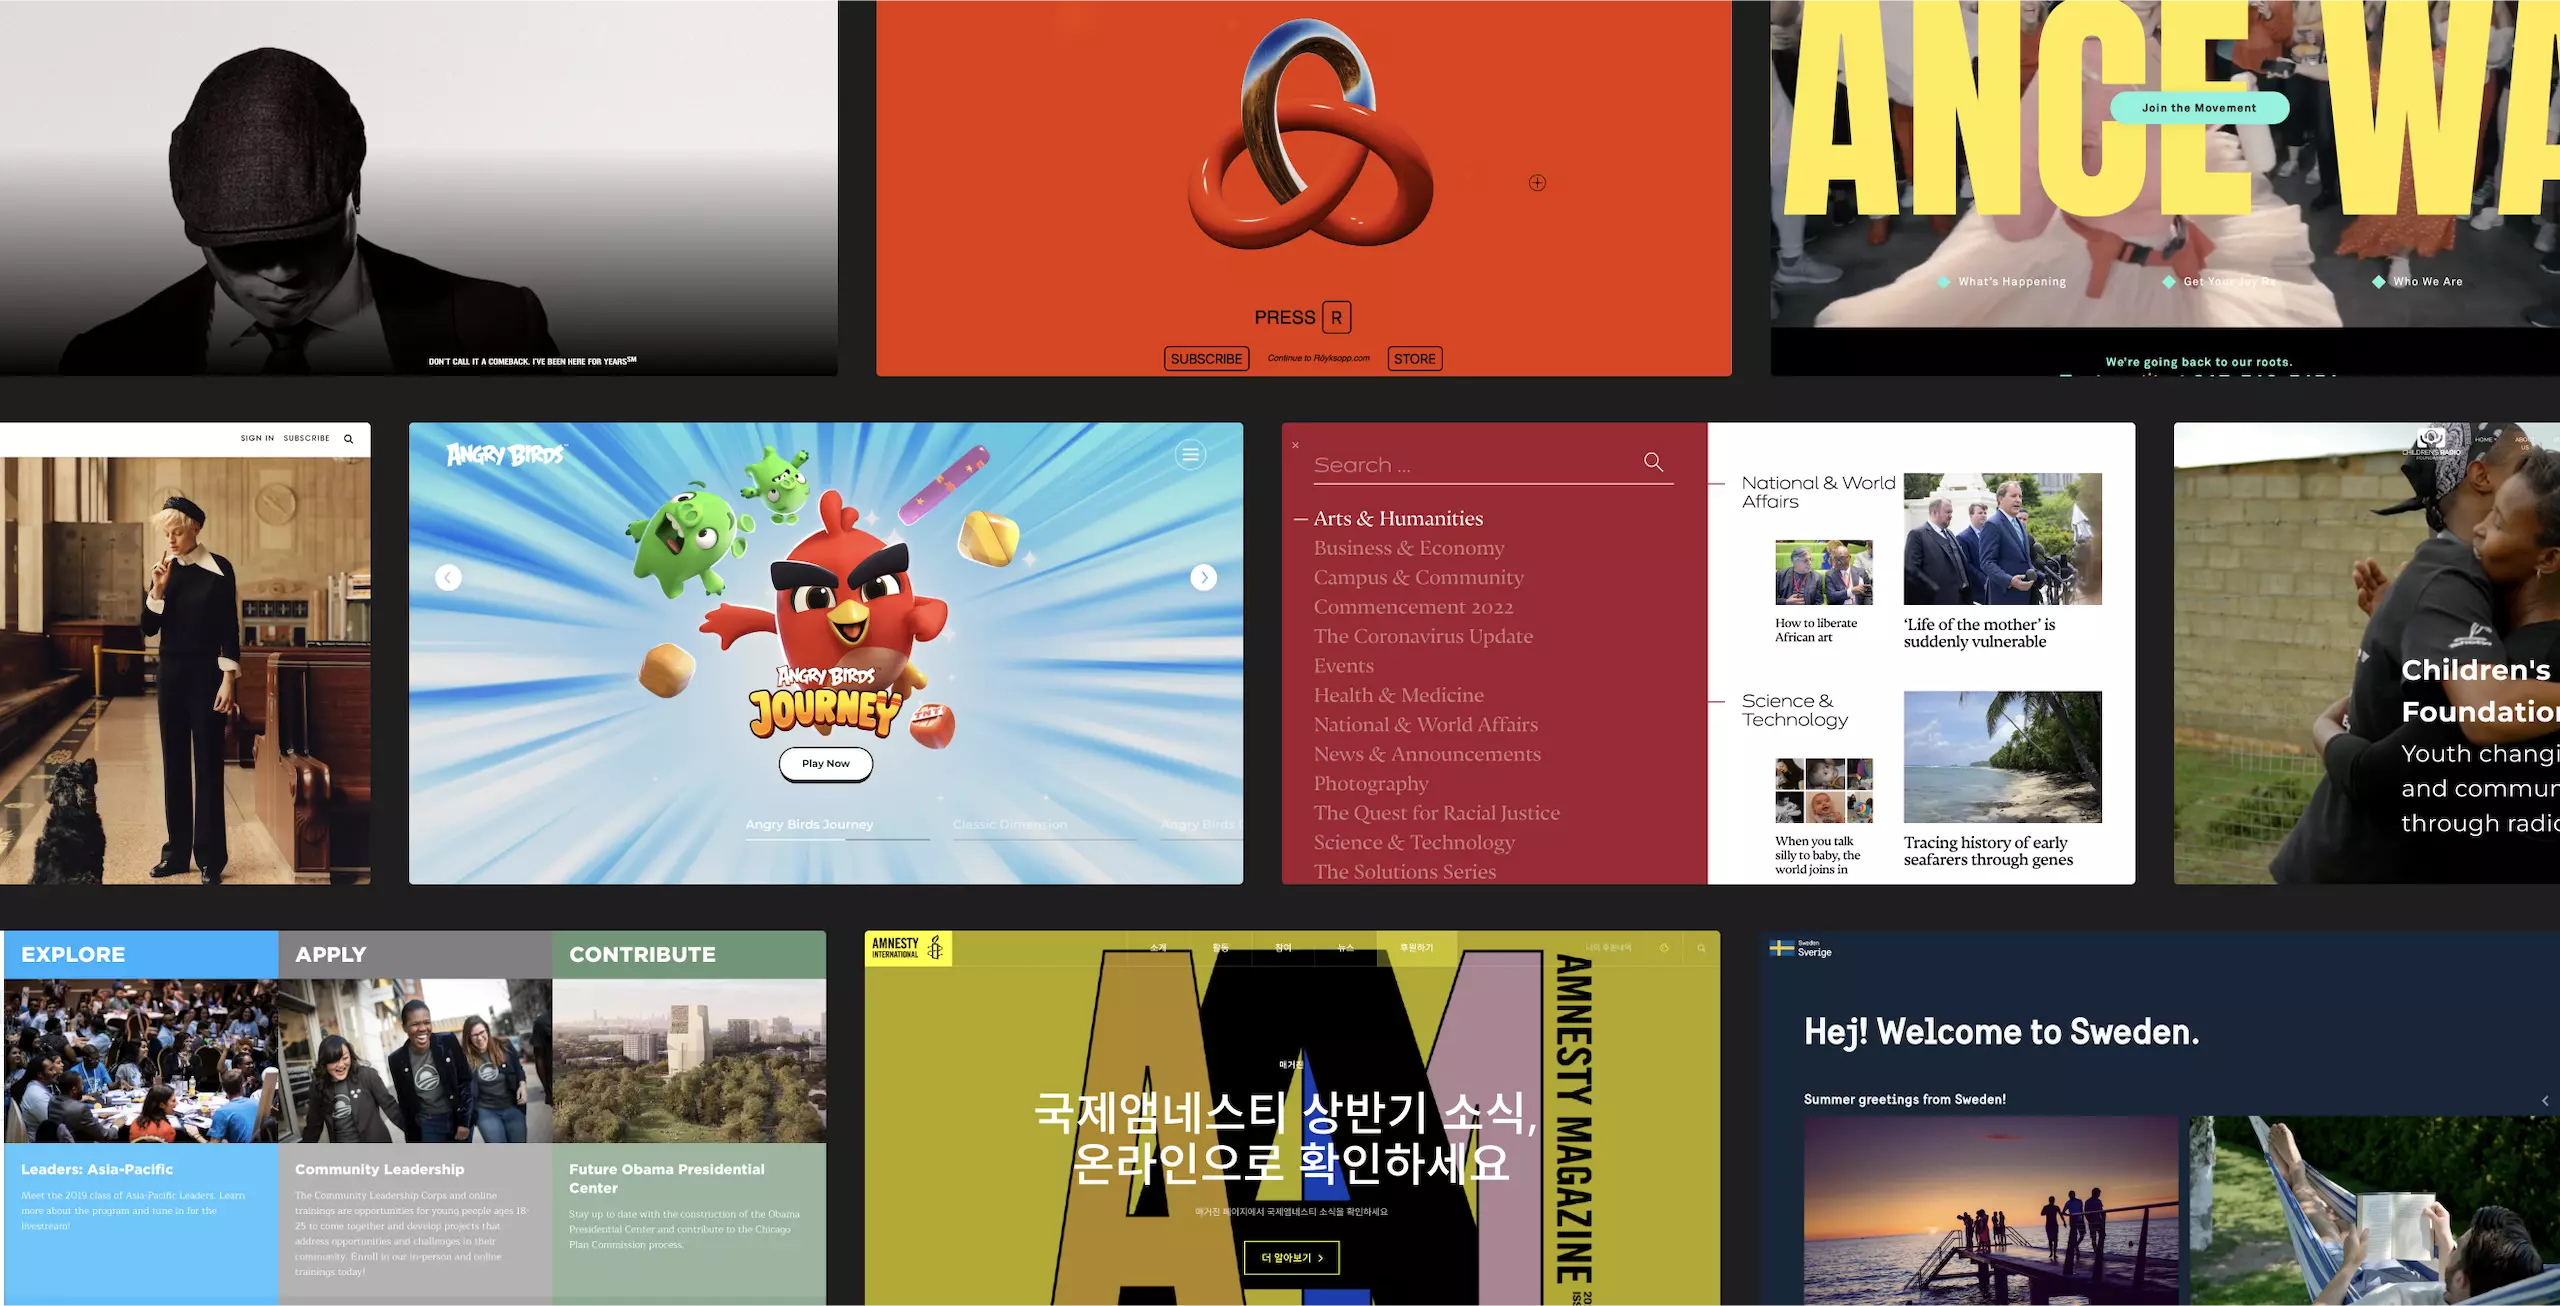Click the search icon on the red news portal
Image resolution: width=2560 pixels, height=1306 pixels.
pyautogui.click(x=1654, y=461)
